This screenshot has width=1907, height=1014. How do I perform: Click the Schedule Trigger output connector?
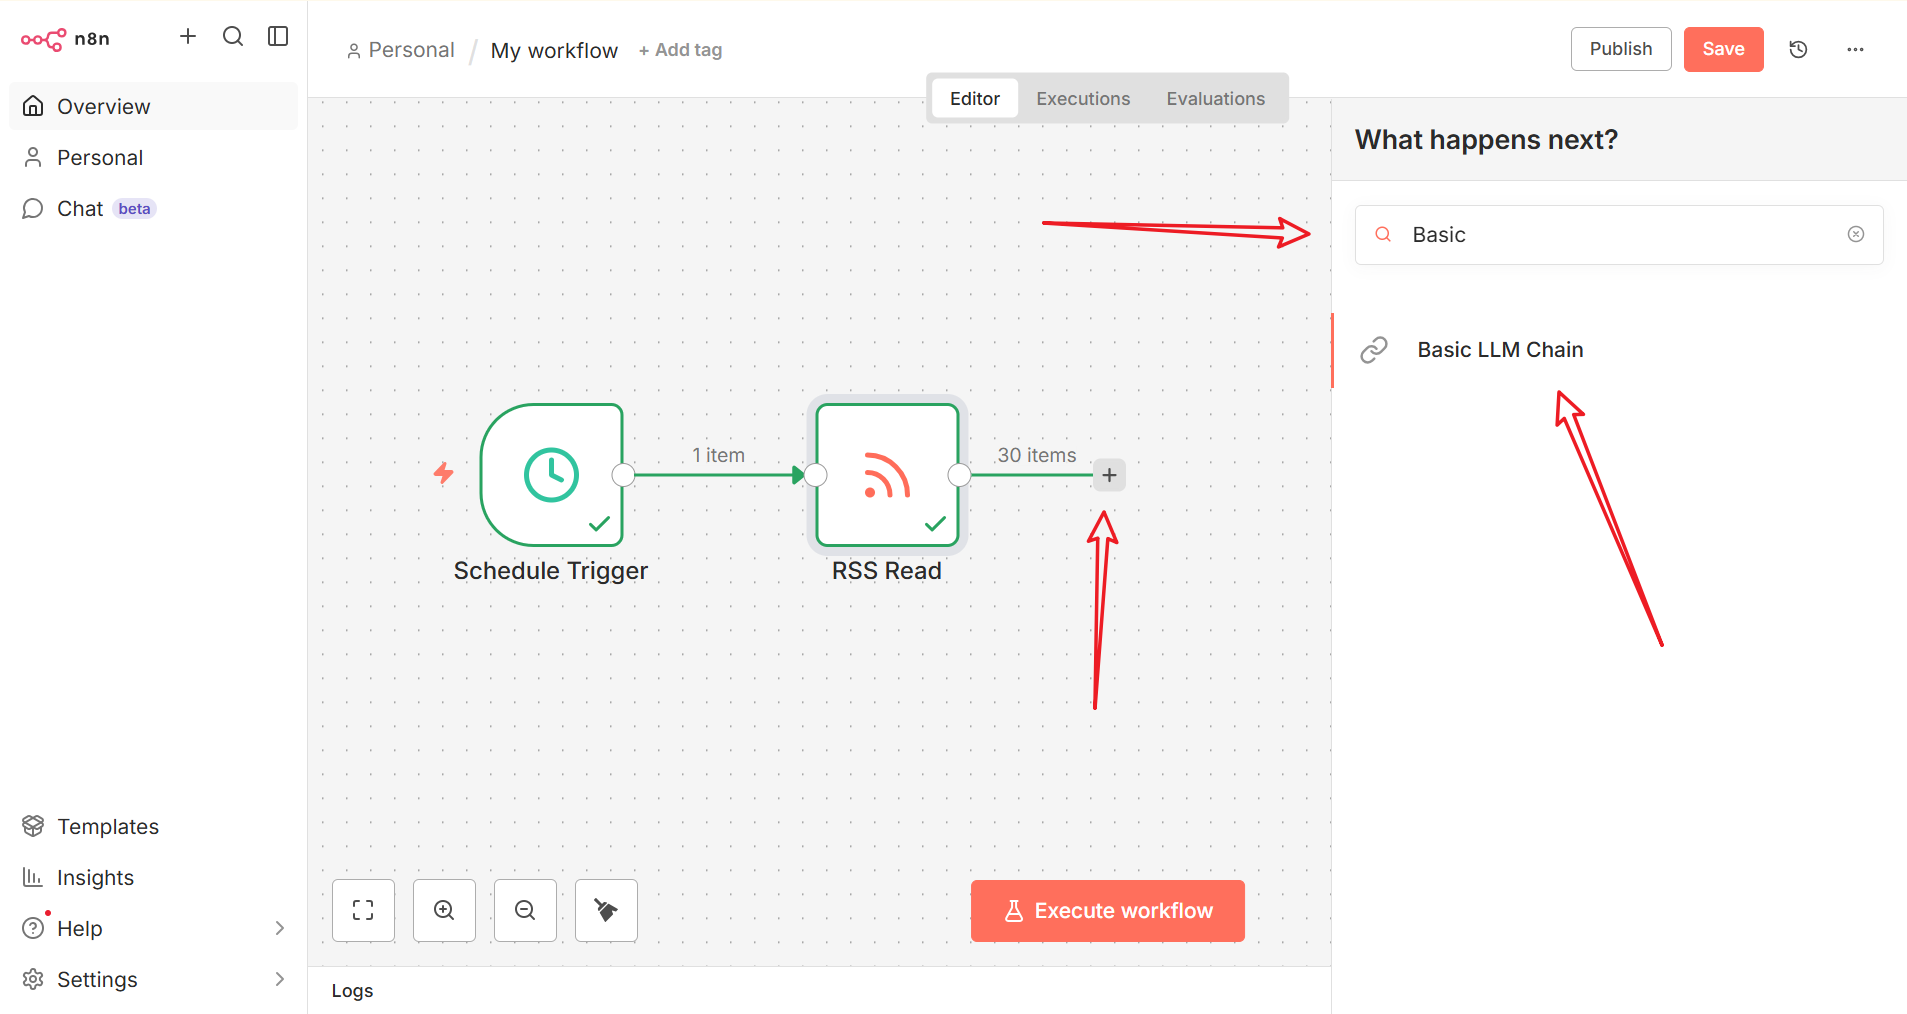(x=624, y=475)
